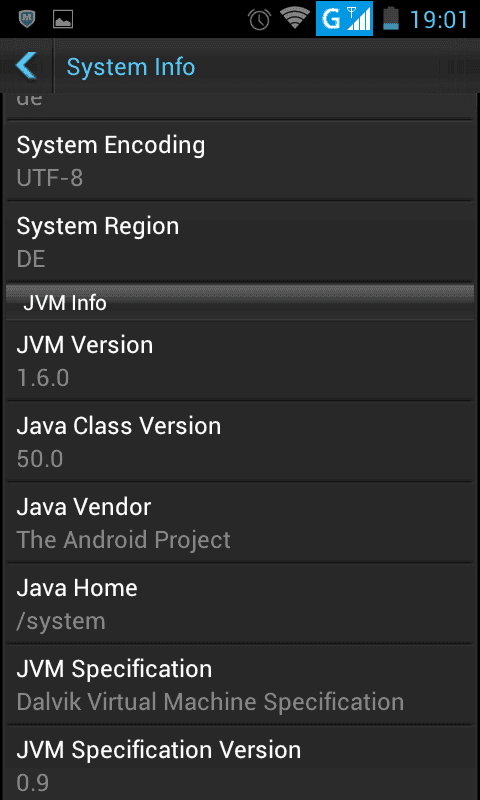Viewport: 480px width, 800px height.
Task: Select the System Region DE entry
Action: click(x=240, y=242)
